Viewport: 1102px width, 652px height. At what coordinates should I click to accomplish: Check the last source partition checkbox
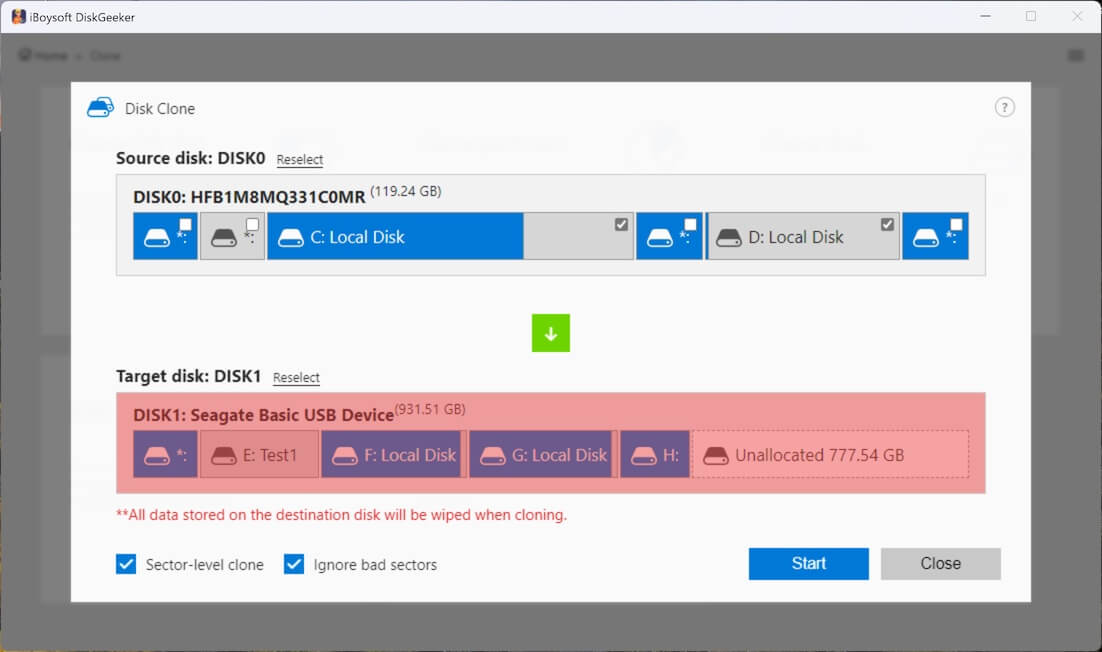pos(956,224)
